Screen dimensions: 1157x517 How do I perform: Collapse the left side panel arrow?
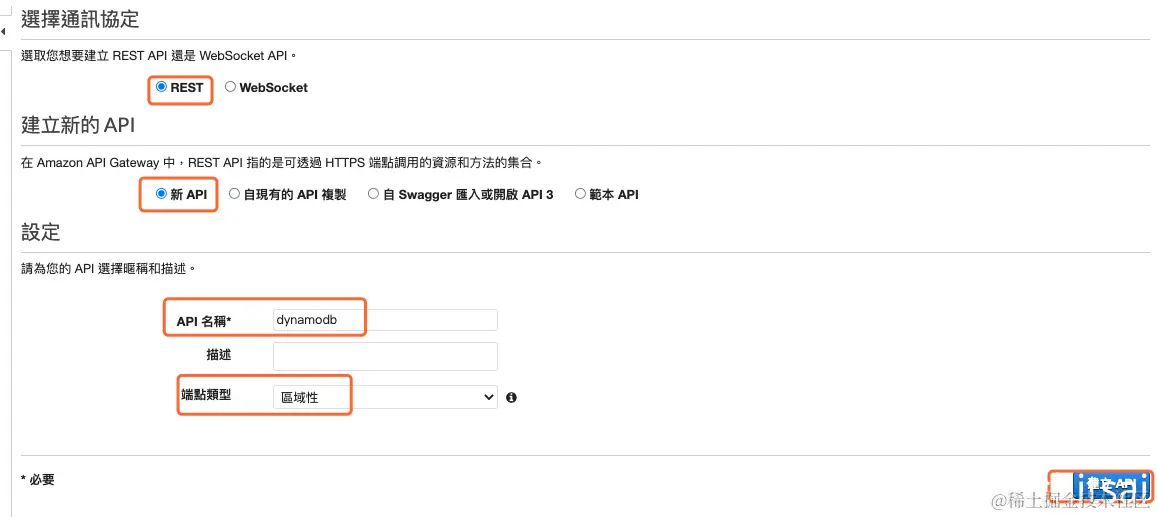click(4, 32)
